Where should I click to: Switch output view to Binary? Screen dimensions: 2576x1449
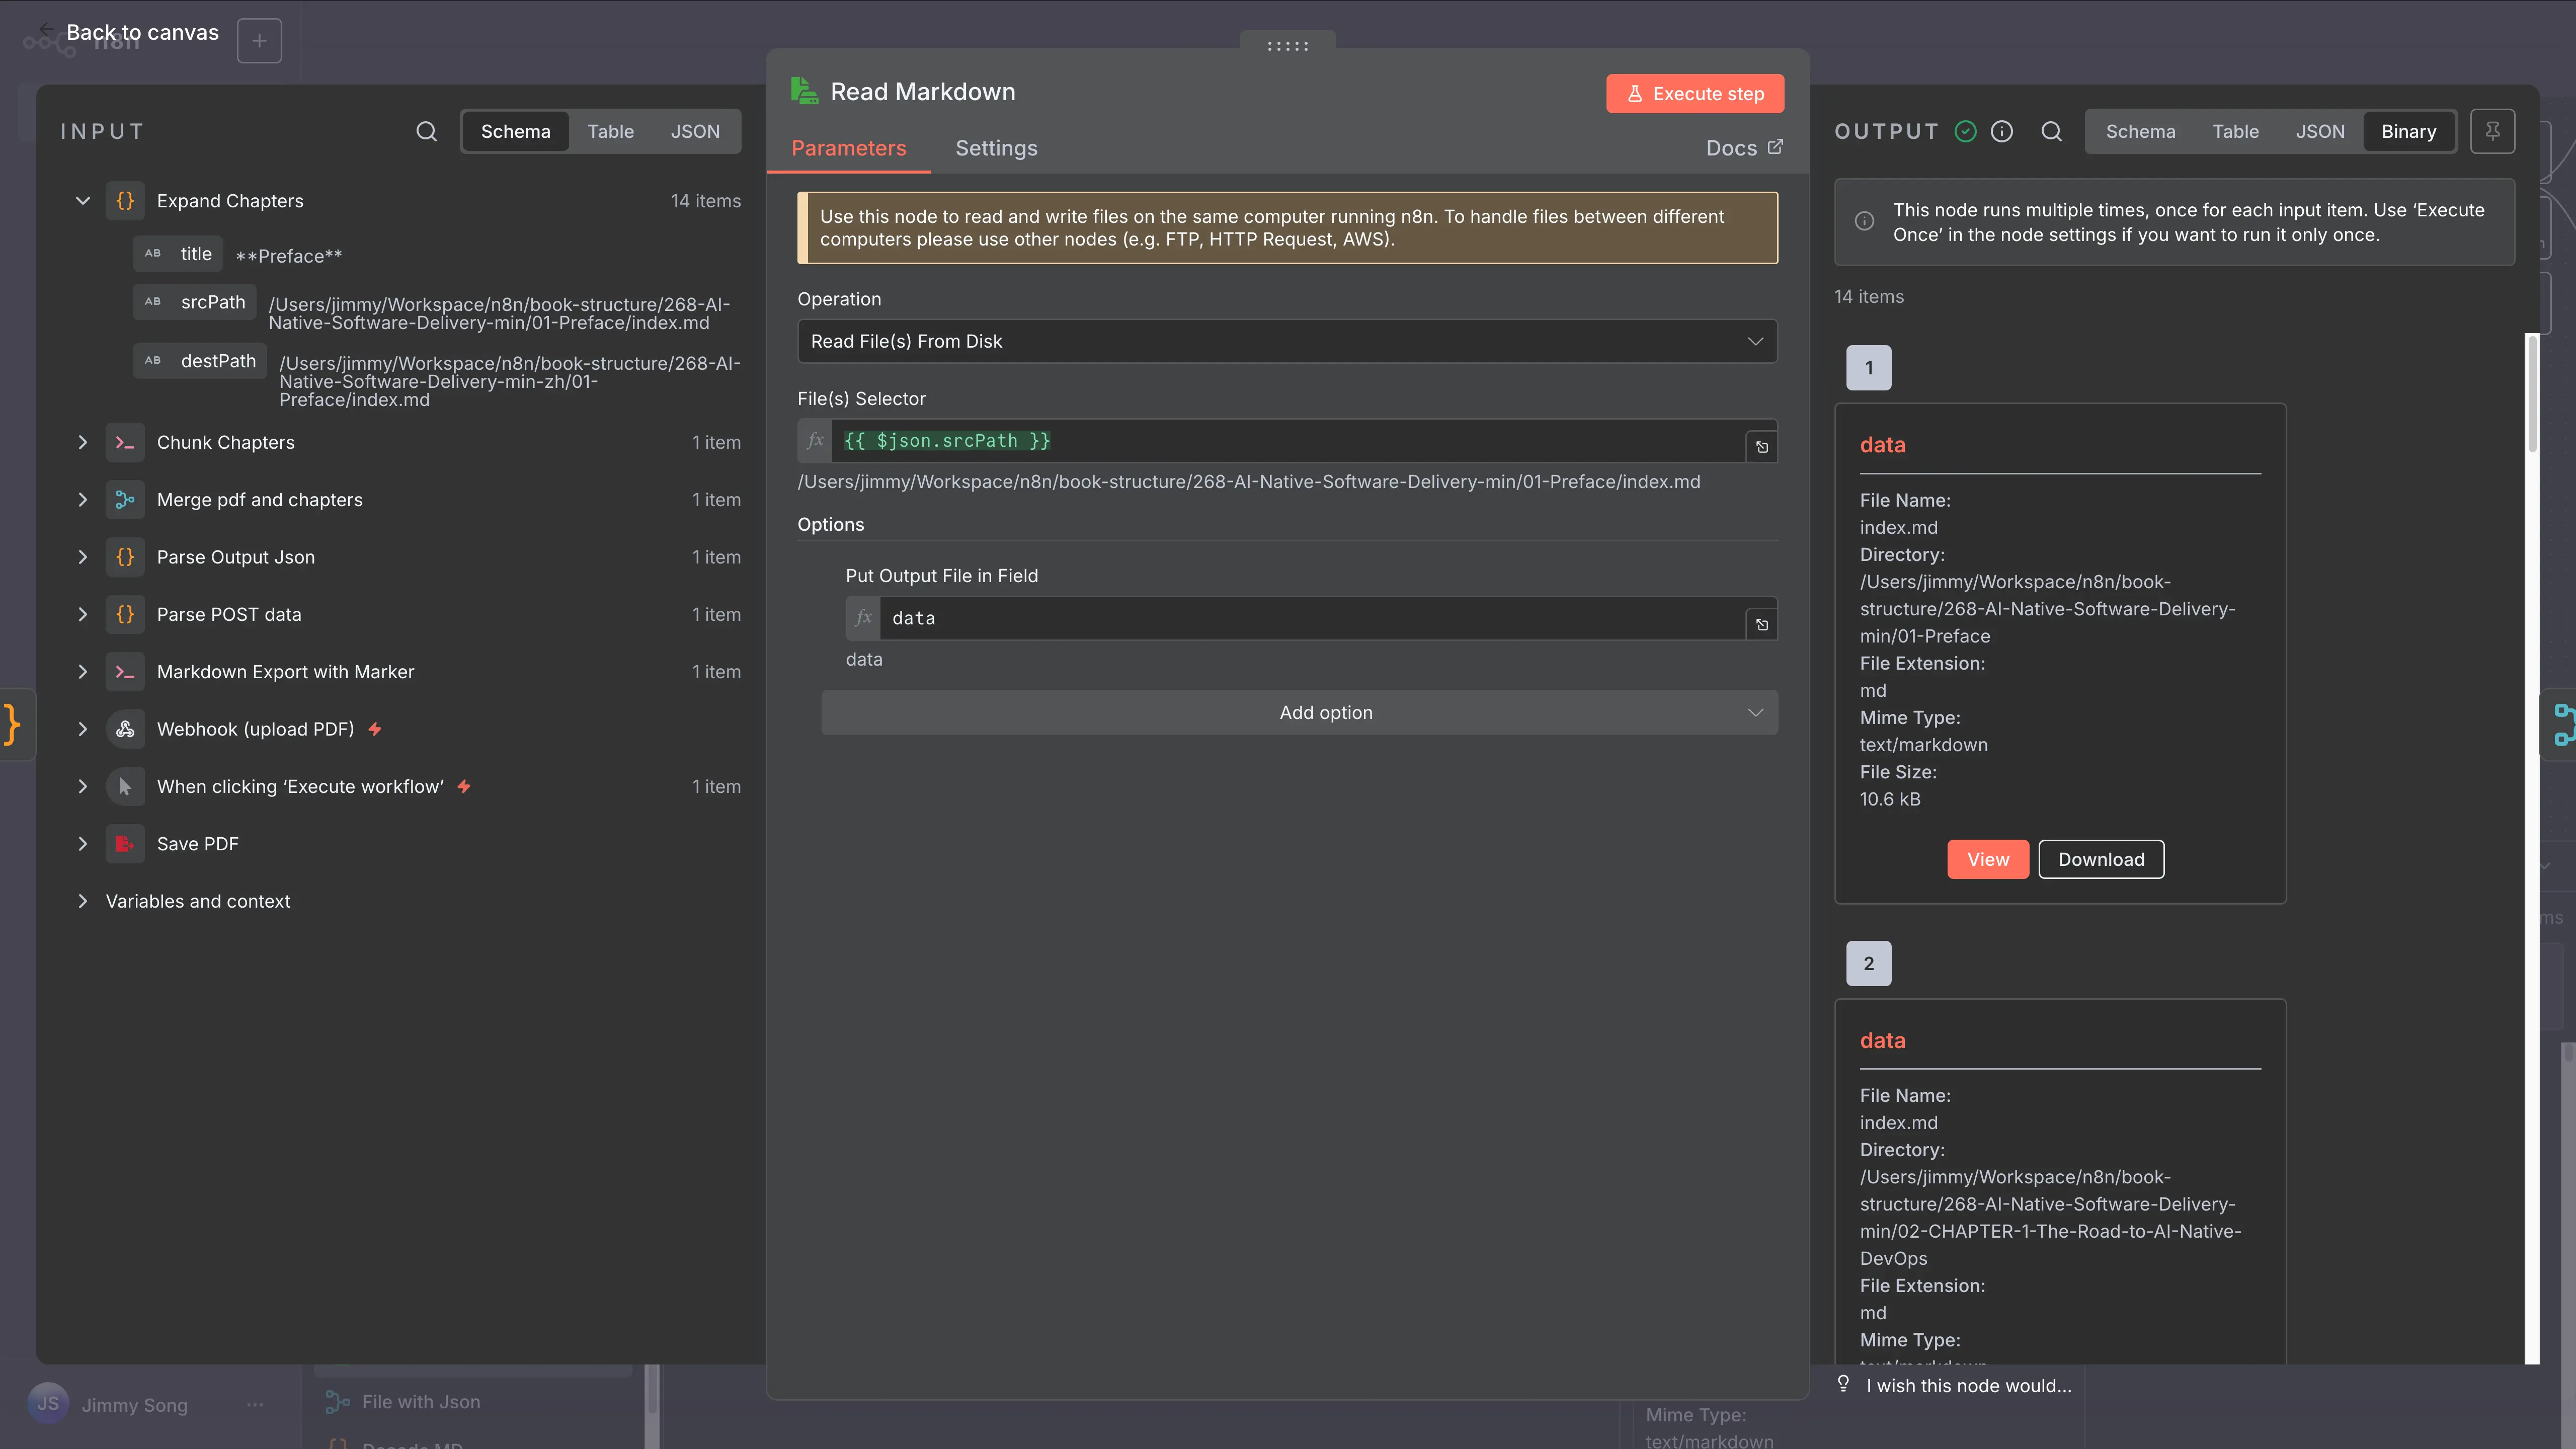point(2408,131)
